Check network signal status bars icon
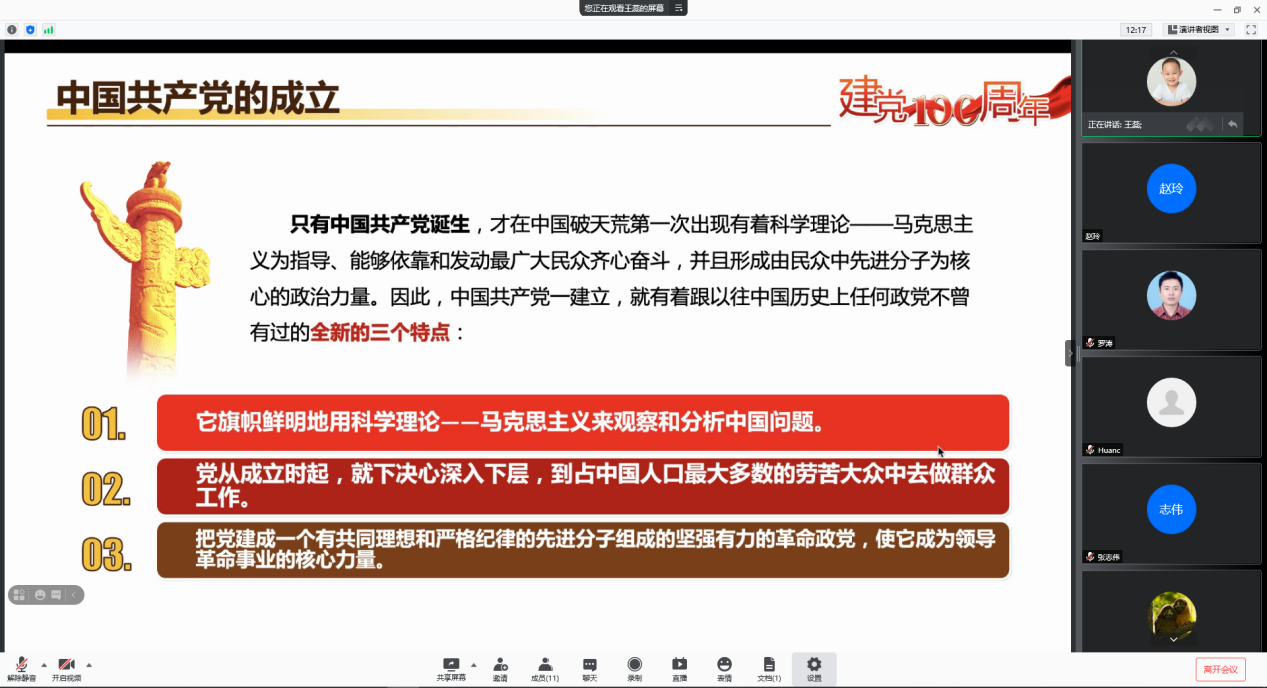 (48, 30)
